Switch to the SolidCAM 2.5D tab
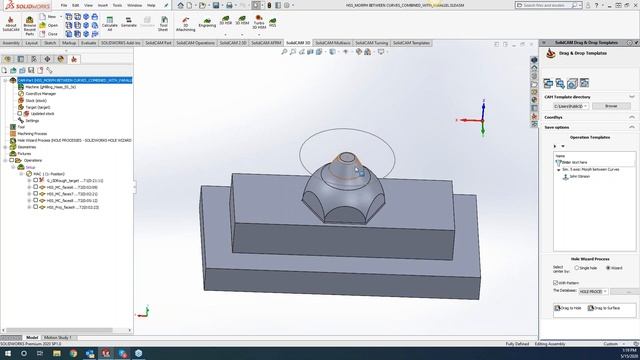 point(233,43)
